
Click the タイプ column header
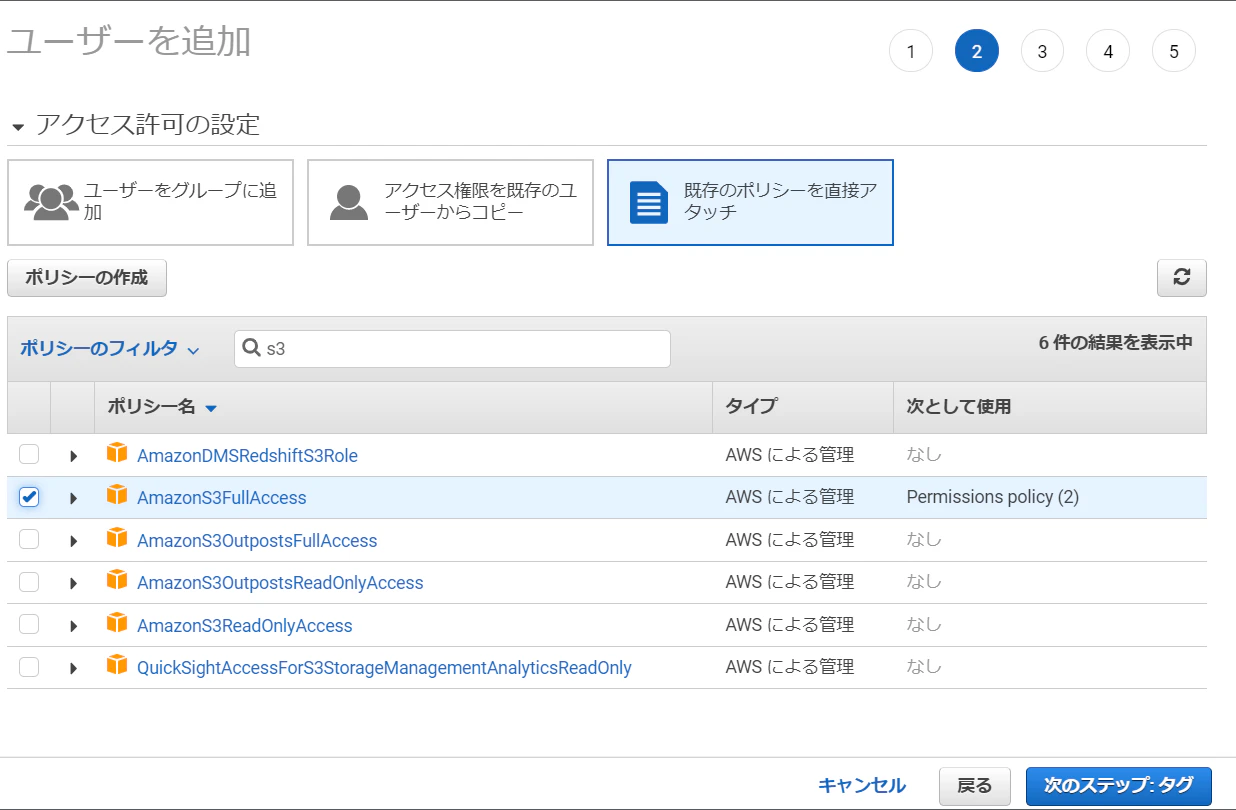(x=751, y=406)
